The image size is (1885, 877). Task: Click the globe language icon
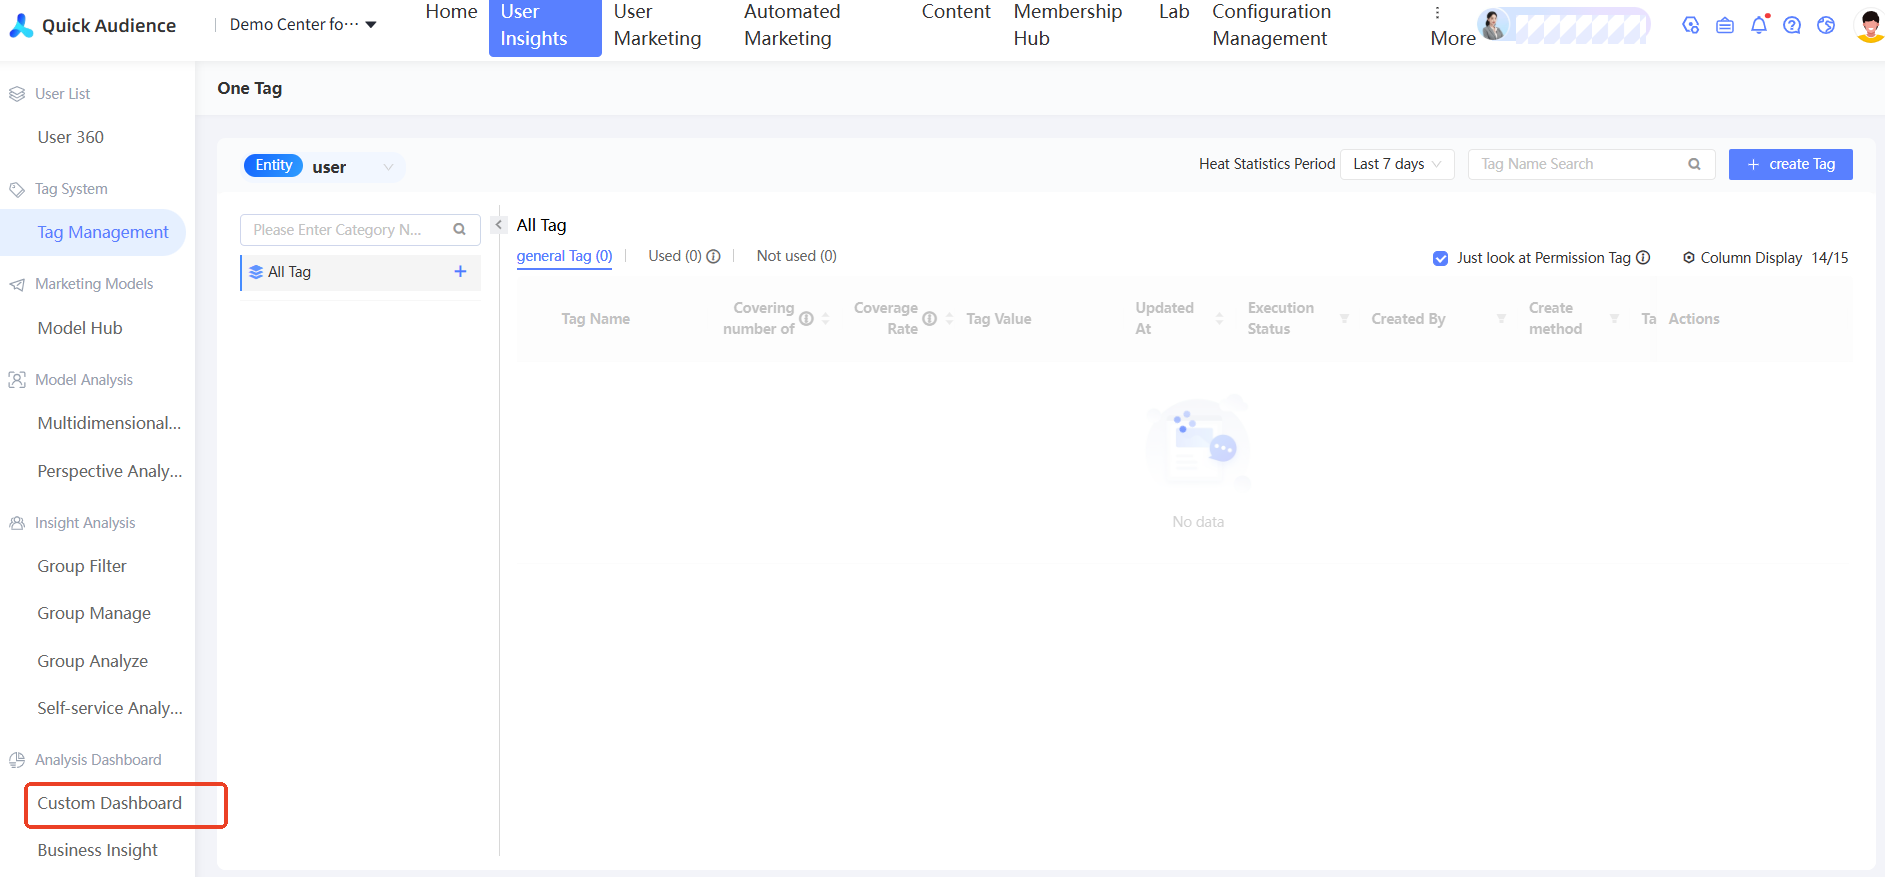click(1826, 25)
